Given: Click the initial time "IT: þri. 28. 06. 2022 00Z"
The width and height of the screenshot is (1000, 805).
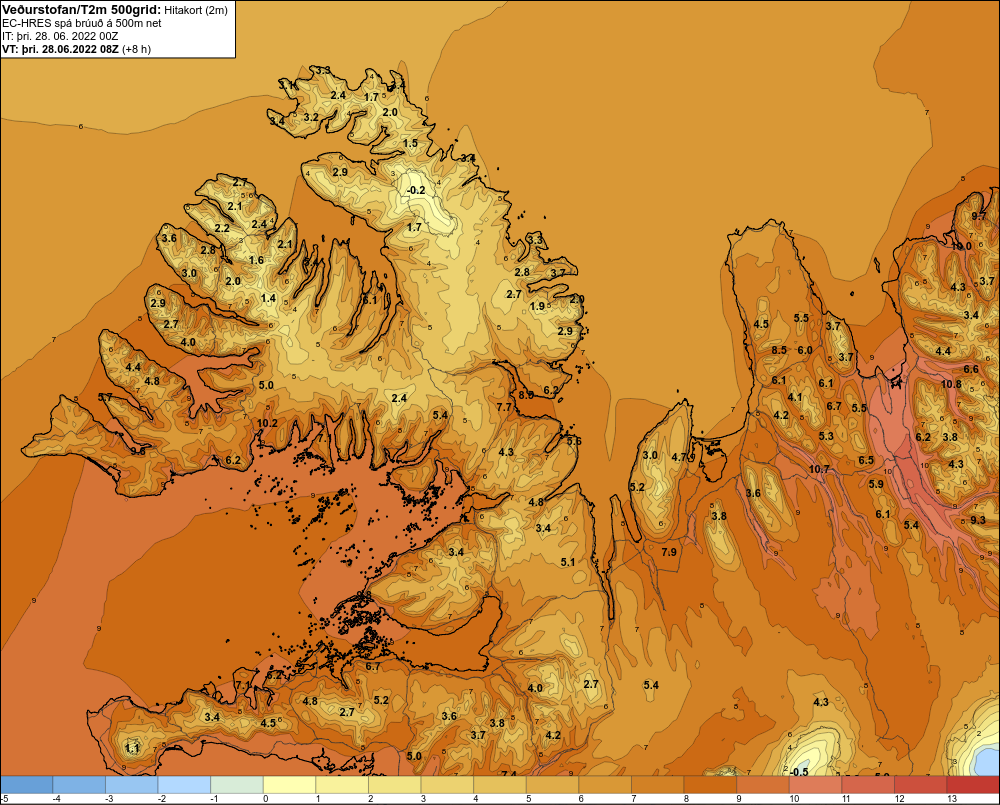Looking at the screenshot, I should point(60,36).
